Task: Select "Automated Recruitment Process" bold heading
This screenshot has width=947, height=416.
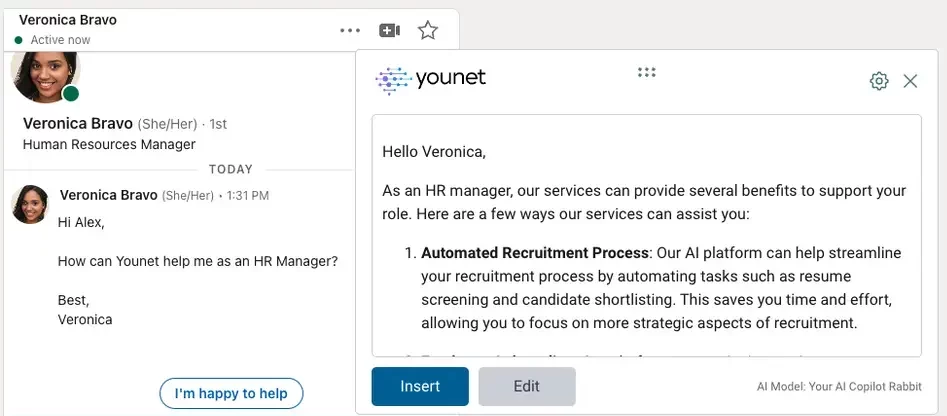Action: [534, 253]
